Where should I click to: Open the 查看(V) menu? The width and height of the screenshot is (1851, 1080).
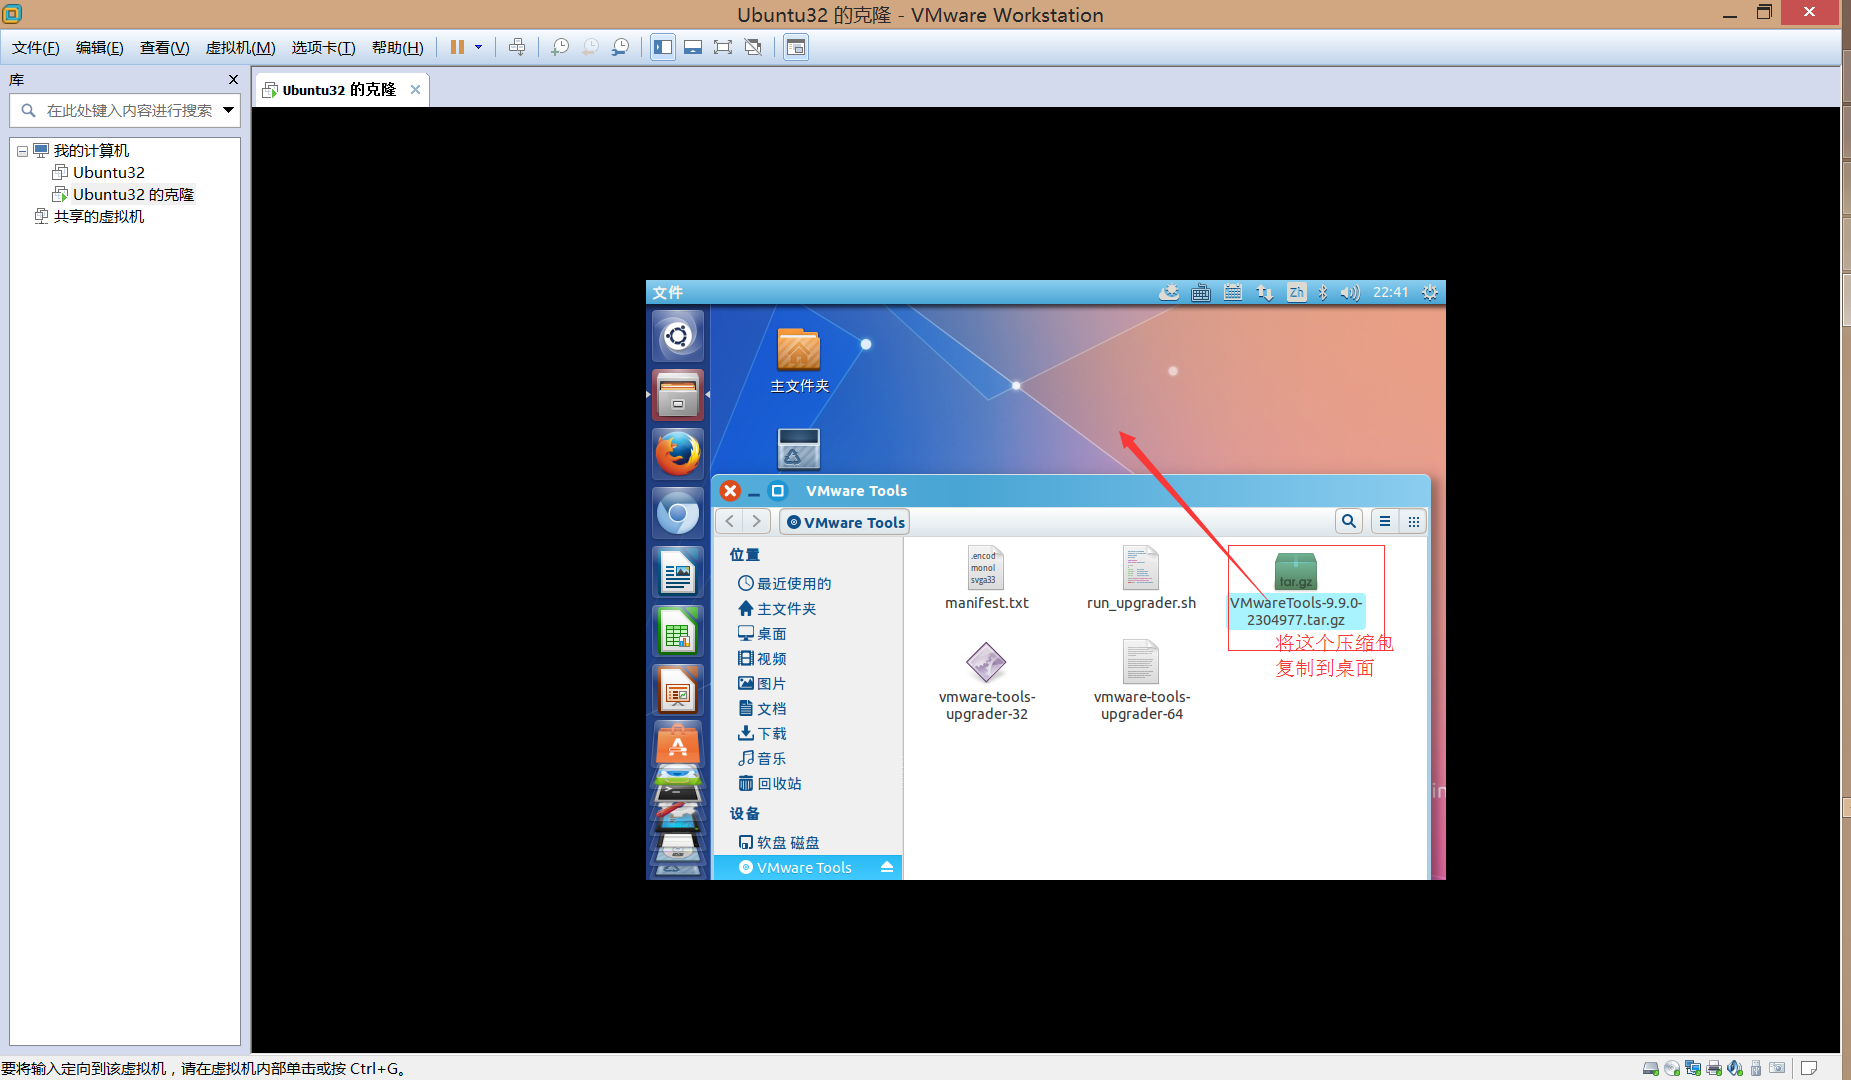point(164,47)
